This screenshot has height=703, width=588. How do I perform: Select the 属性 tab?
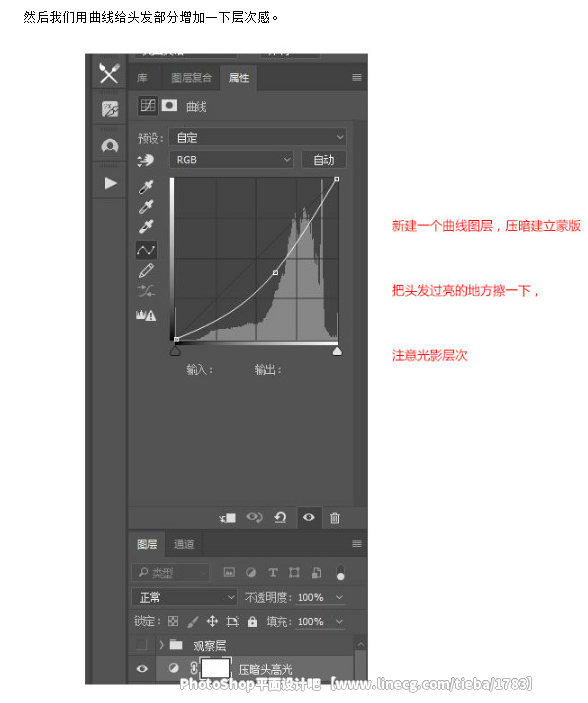tap(239, 78)
